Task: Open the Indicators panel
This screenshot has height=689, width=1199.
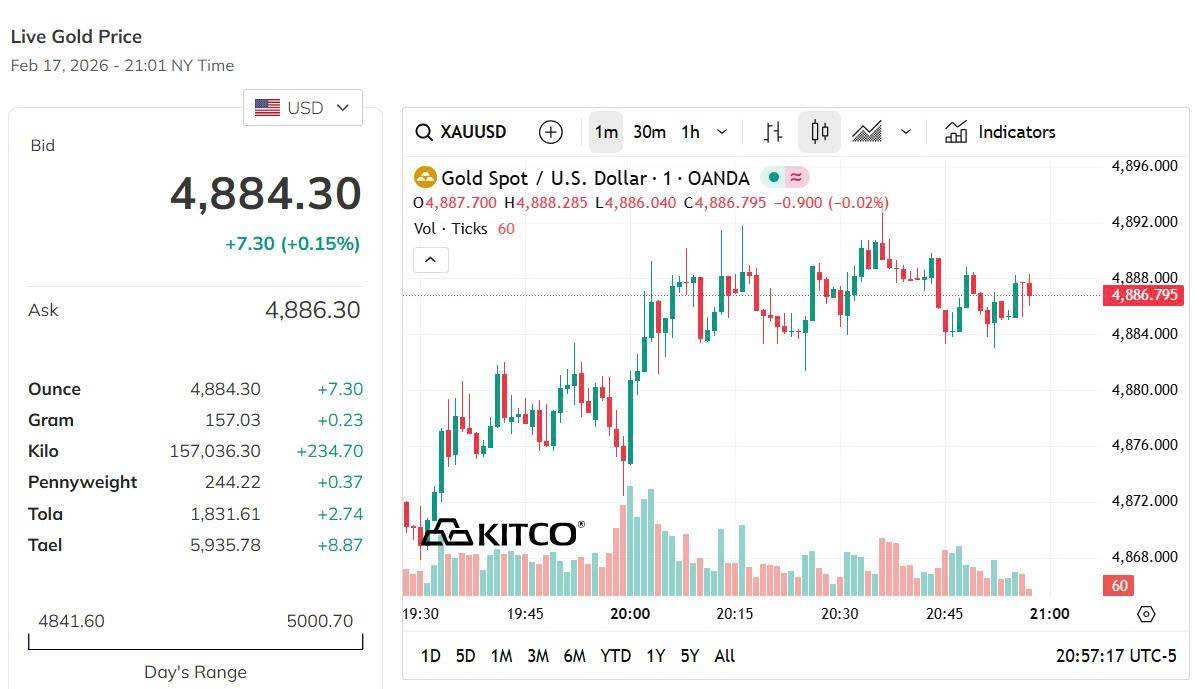Action: 1000,132
